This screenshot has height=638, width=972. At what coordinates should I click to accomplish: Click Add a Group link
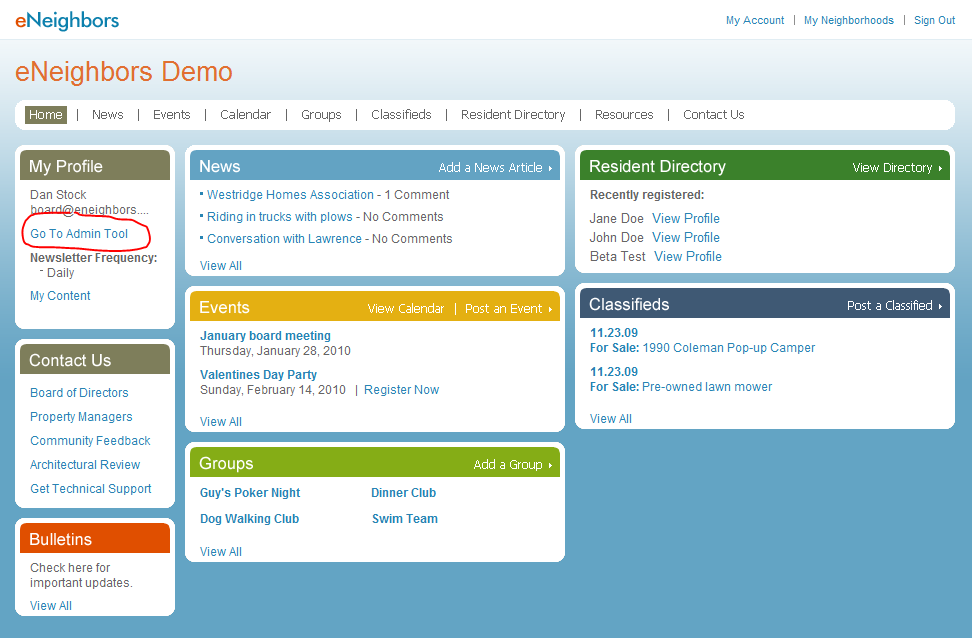pyautogui.click(x=511, y=465)
